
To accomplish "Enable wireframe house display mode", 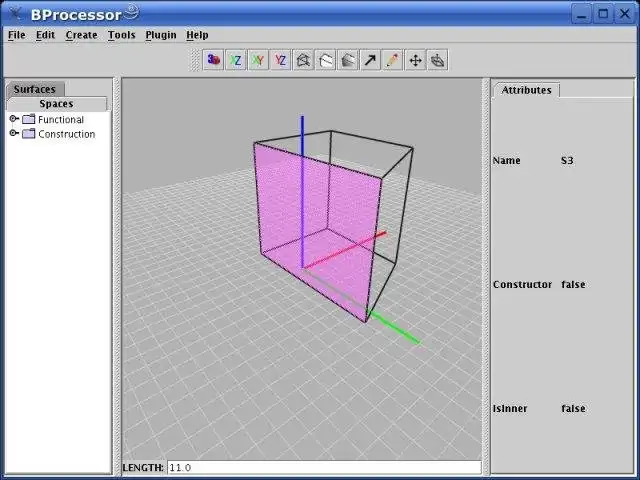I will point(303,60).
